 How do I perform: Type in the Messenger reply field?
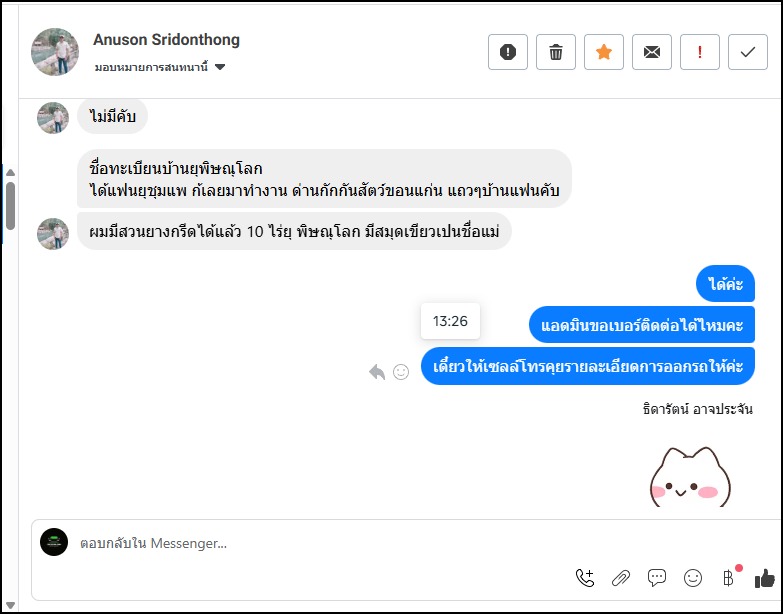click(x=300, y=543)
